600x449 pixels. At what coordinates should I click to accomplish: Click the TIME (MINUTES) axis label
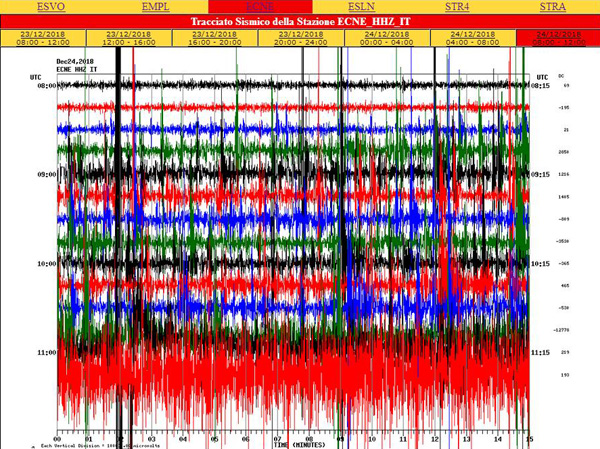click(x=297, y=443)
